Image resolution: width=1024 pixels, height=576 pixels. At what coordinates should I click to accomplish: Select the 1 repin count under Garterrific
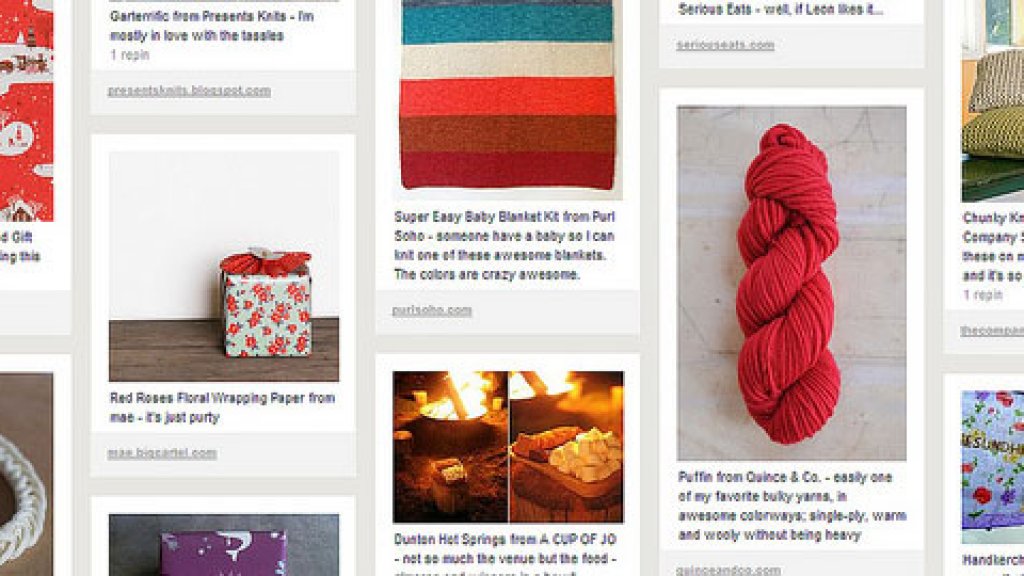pos(129,56)
